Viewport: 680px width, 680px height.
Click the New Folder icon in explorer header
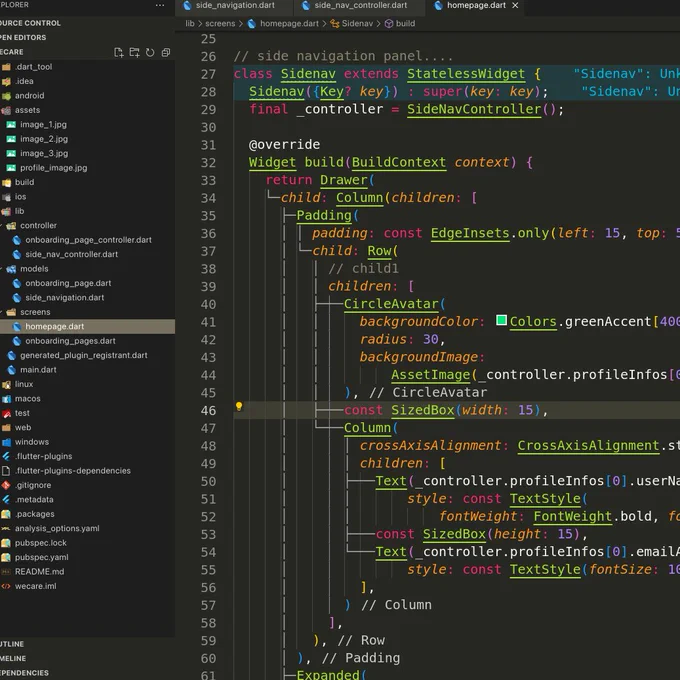tap(134, 52)
